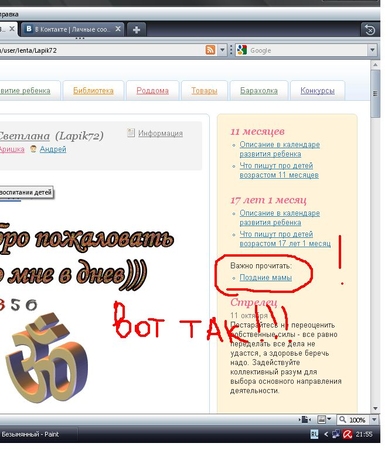Screen dimensions: 388x450
Task: Open the Конкурсы section tab
Action: [x=317, y=91]
